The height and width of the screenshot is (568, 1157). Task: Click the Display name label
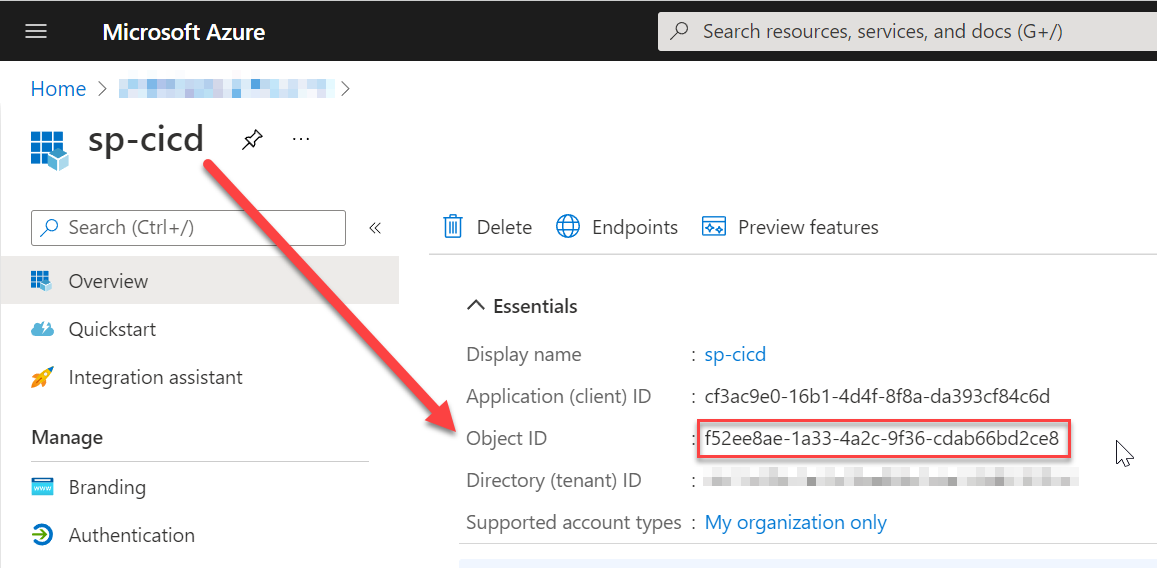pos(524,355)
